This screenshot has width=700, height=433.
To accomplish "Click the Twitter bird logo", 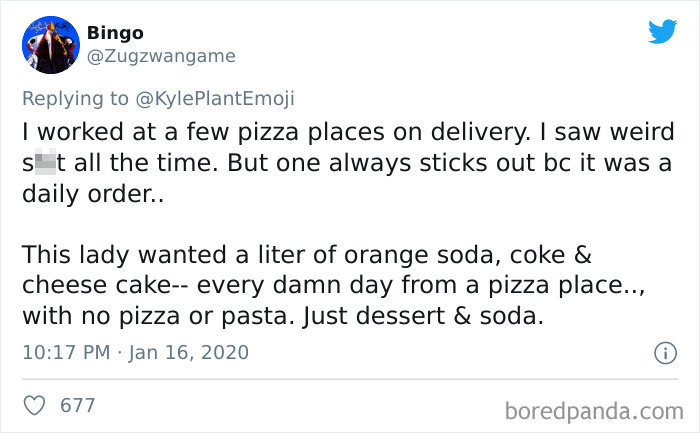I will tap(662, 32).
